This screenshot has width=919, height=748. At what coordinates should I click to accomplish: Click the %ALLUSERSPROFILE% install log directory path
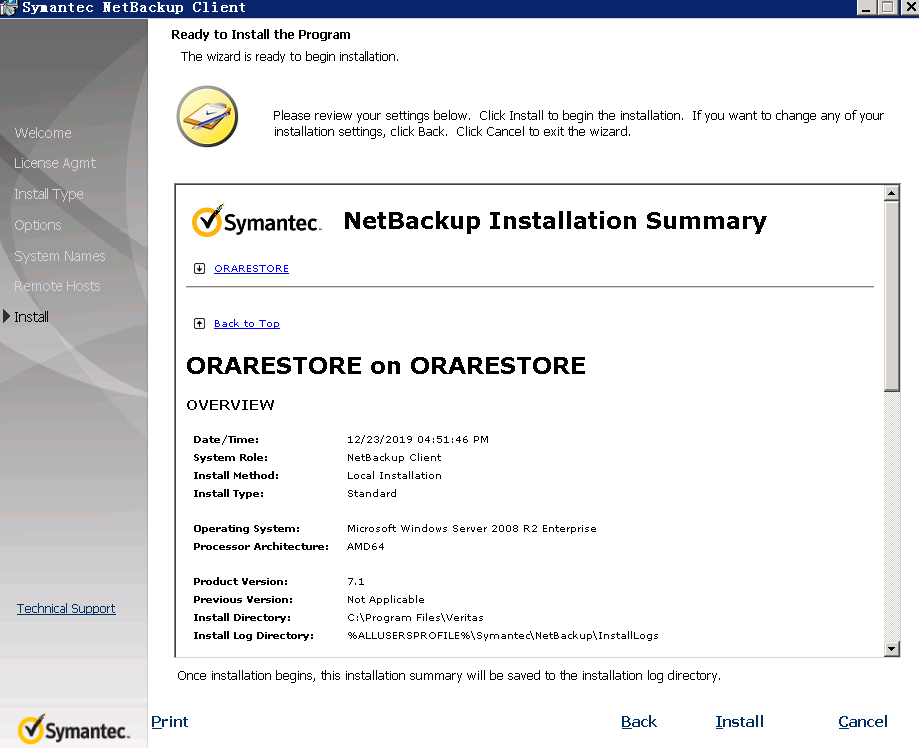click(503, 636)
